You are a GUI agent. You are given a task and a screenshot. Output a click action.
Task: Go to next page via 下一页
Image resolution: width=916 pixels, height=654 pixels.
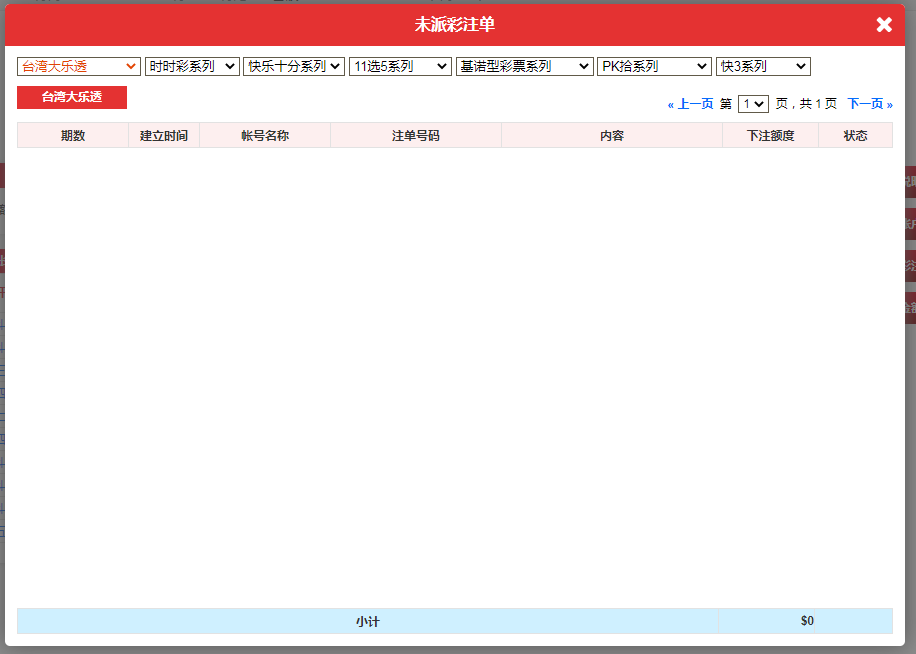(x=869, y=104)
